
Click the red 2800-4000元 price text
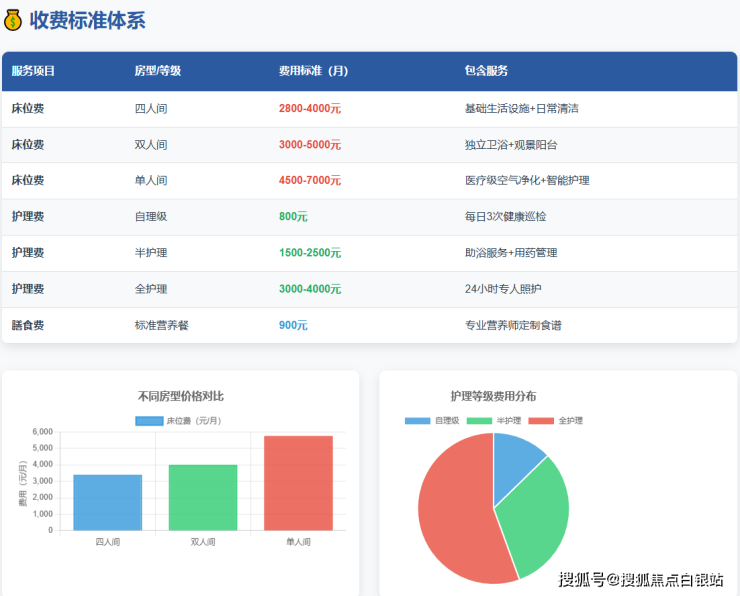point(310,108)
